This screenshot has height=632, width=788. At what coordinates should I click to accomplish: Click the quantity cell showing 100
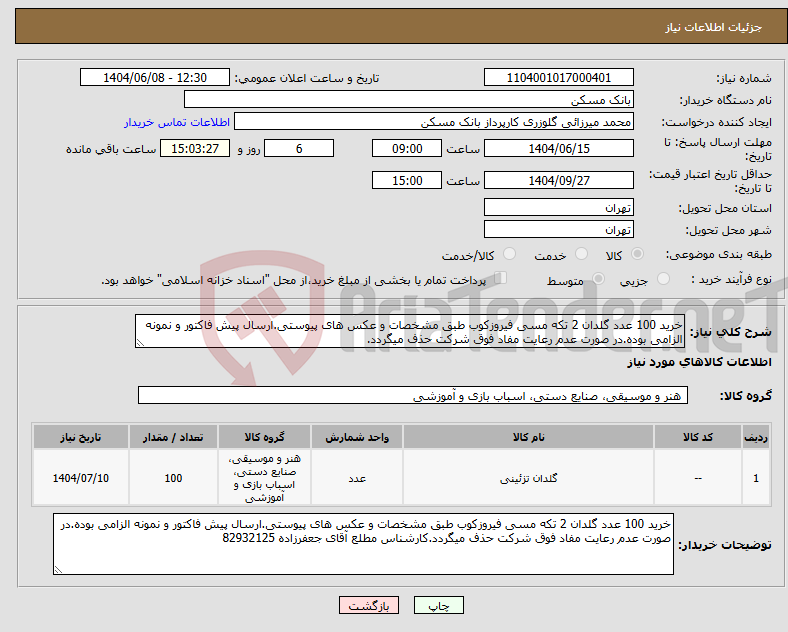(x=173, y=478)
